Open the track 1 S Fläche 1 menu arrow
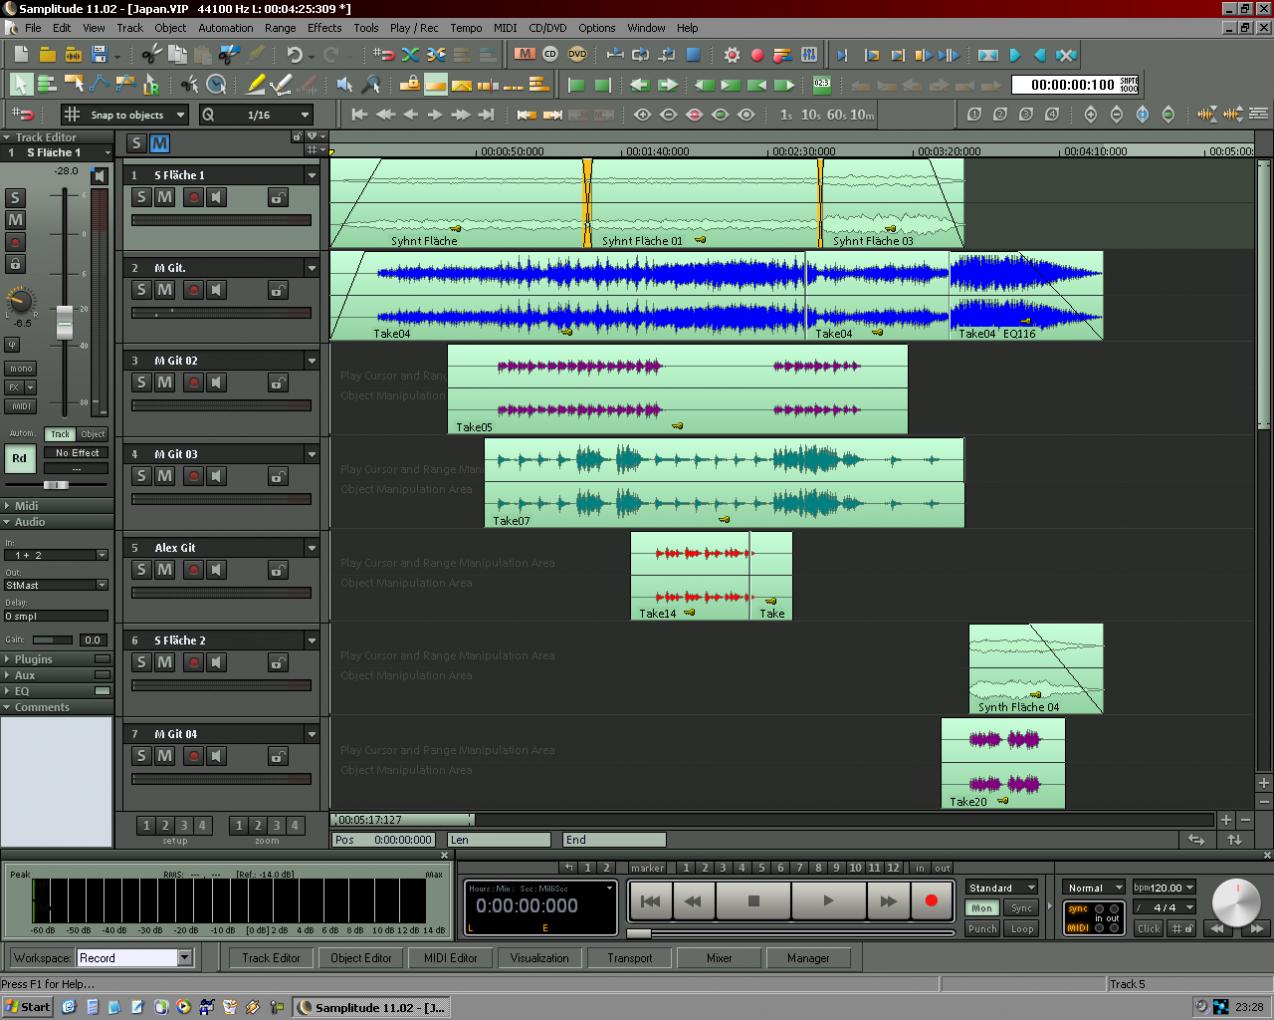Image resolution: width=1274 pixels, height=1020 pixels. click(311, 175)
